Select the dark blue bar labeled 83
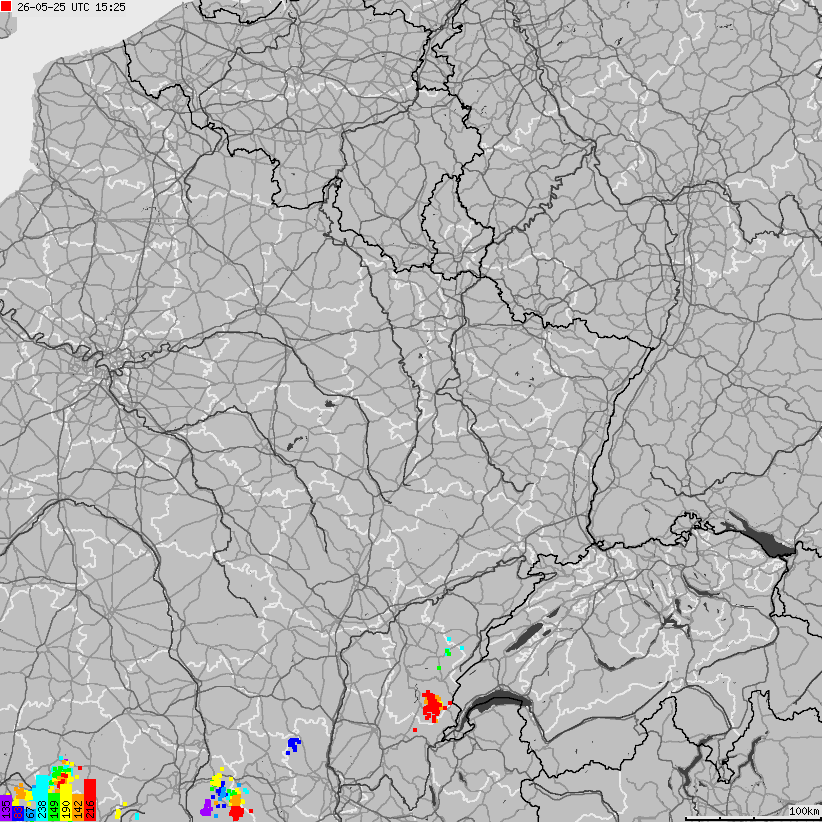Image resolution: width=822 pixels, height=822 pixels. coord(18,813)
